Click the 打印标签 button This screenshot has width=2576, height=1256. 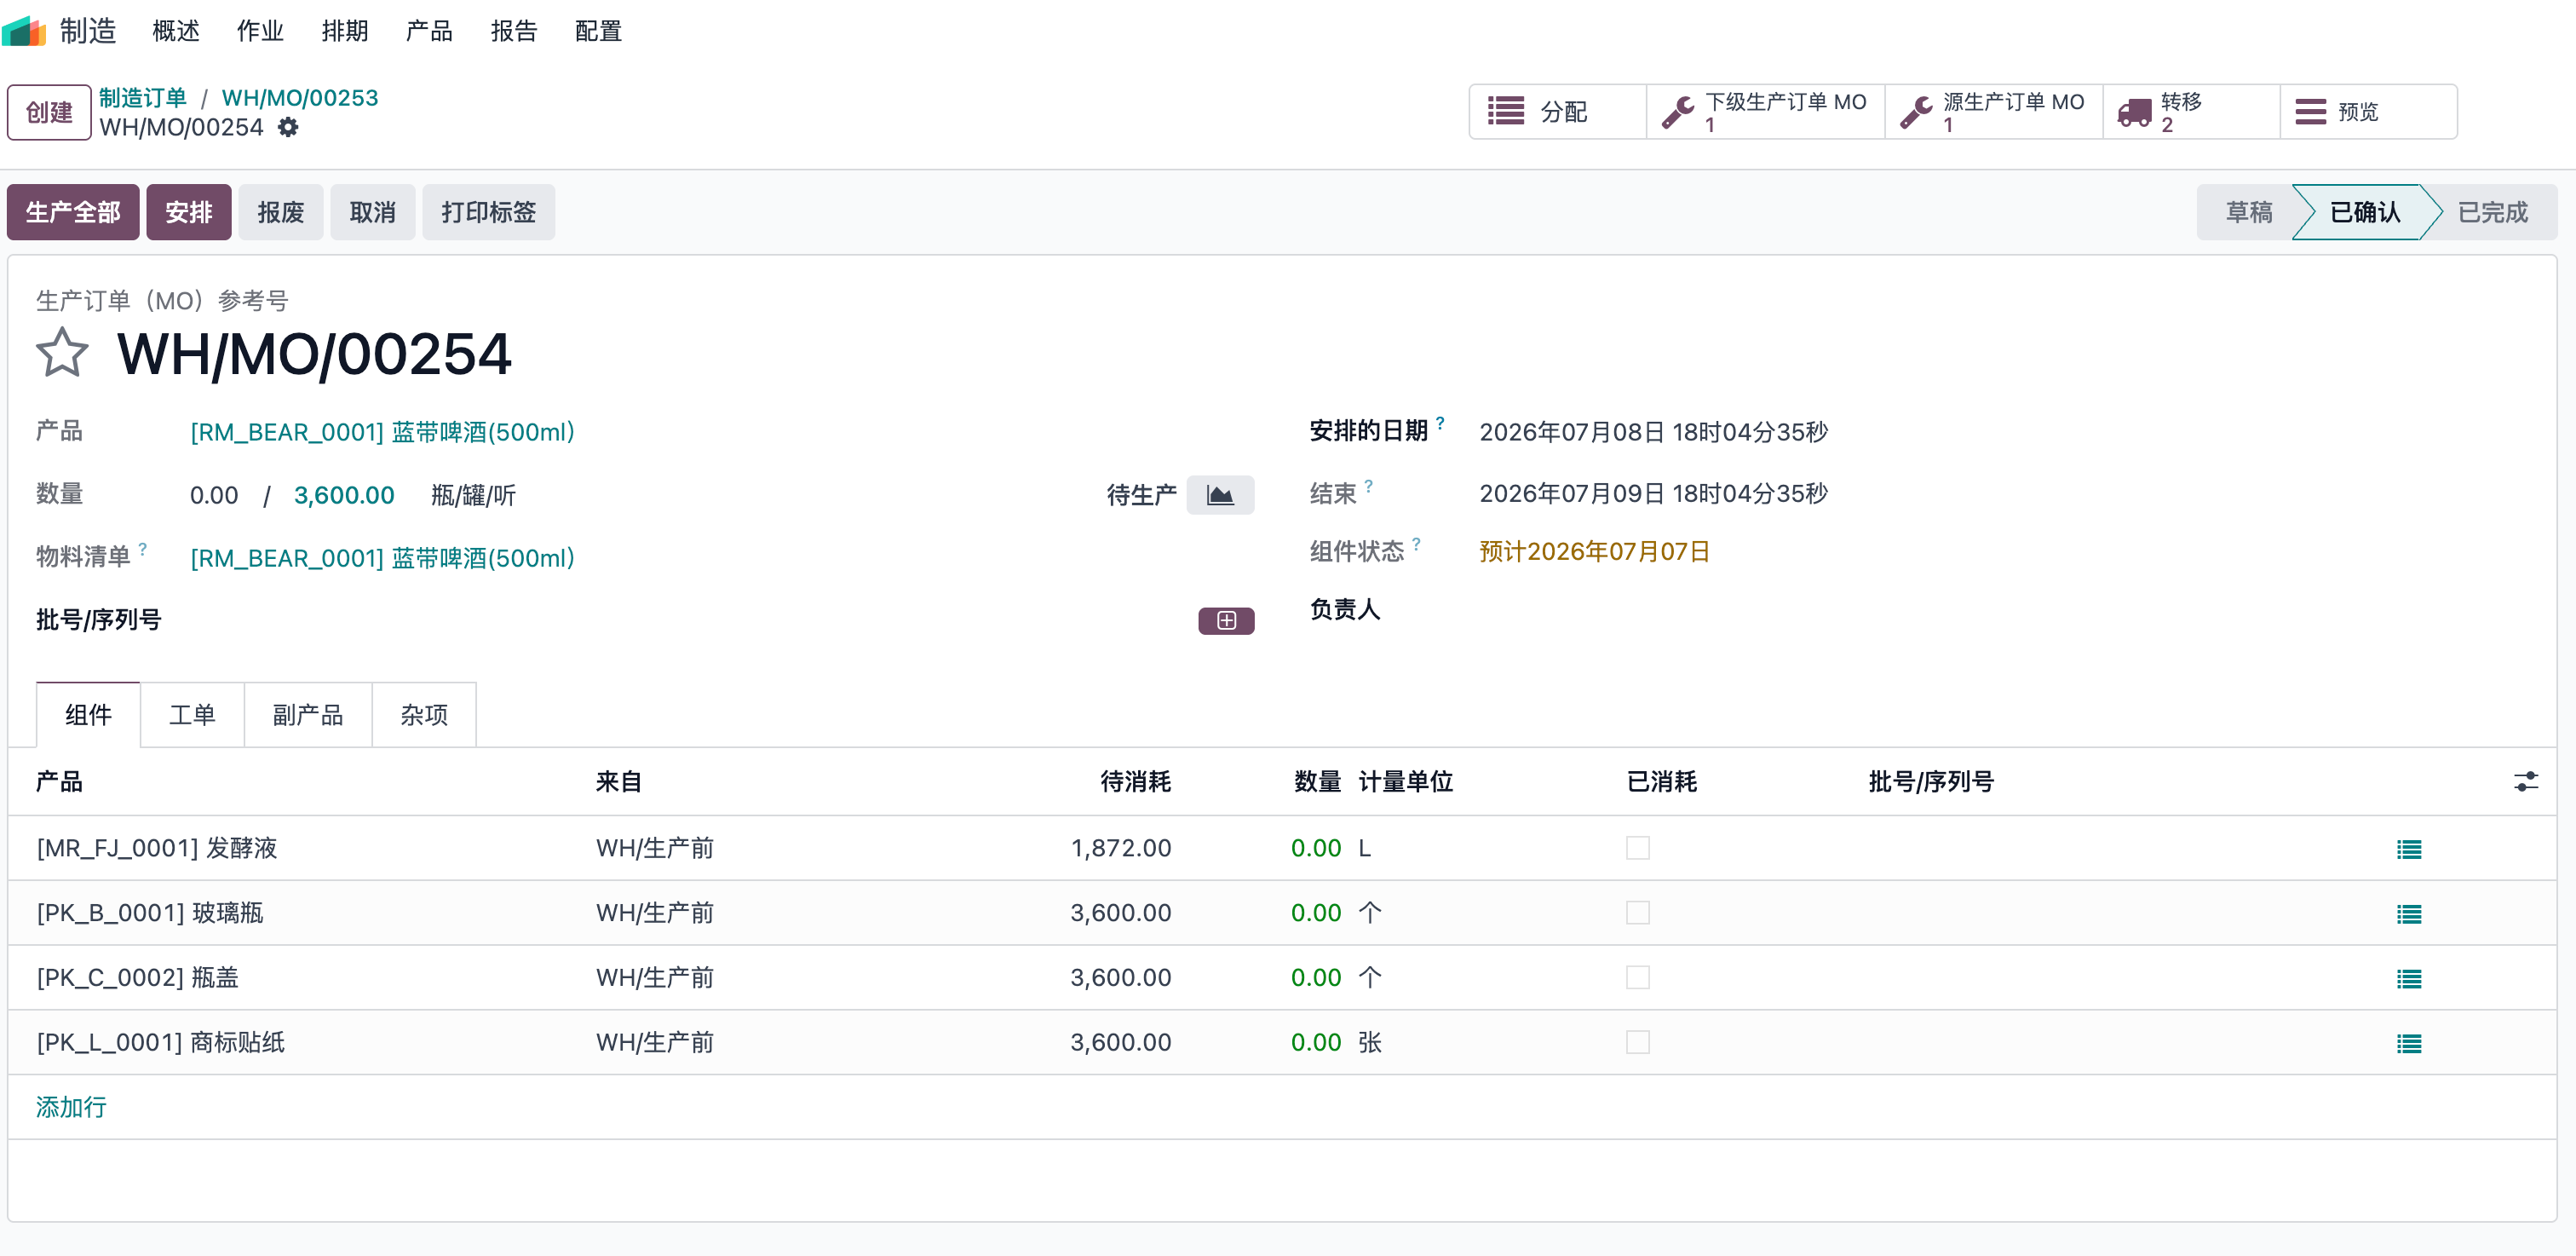[x=489, y=212]
